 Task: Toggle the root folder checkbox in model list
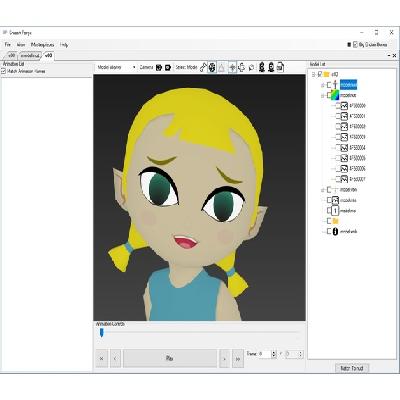pos(320,74)
